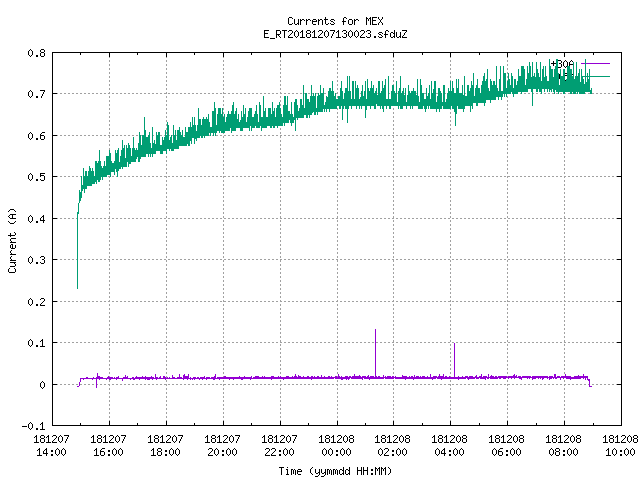Click the -0.1 y-axis tick label
This screenshot has width=640, height=480.
point(33,426)
